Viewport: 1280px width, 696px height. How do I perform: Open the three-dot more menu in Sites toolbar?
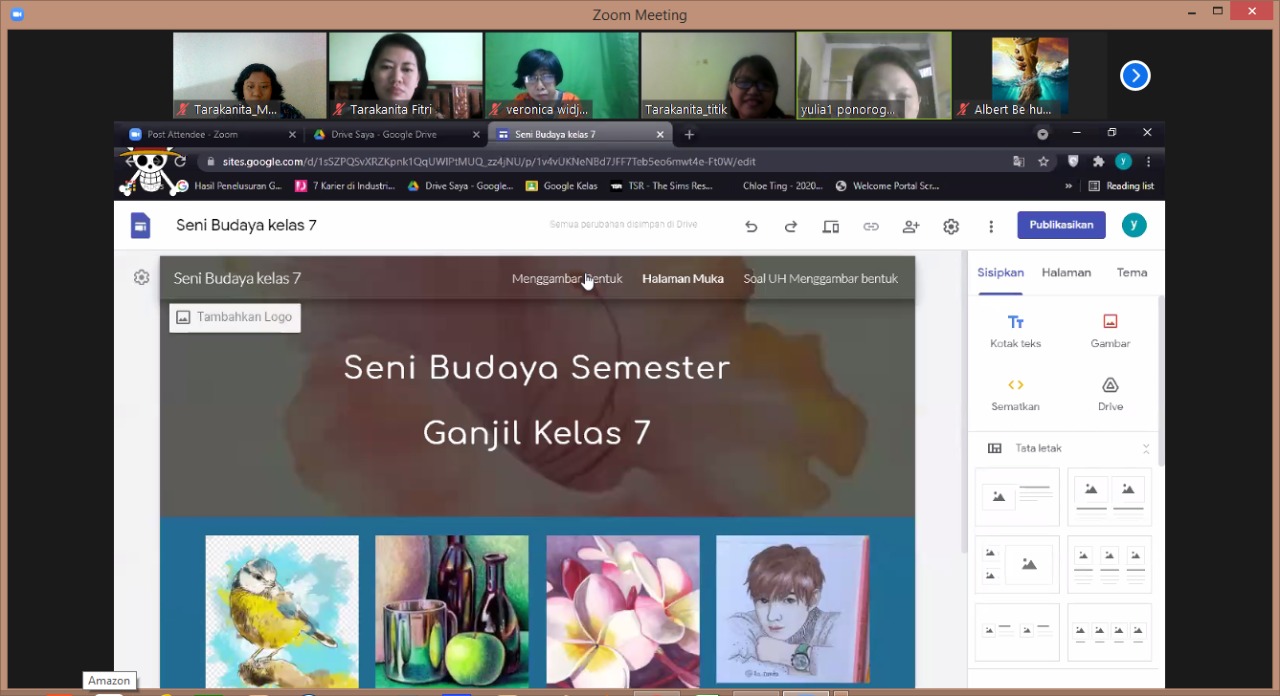pyautogui.click(x=991, y=226)
